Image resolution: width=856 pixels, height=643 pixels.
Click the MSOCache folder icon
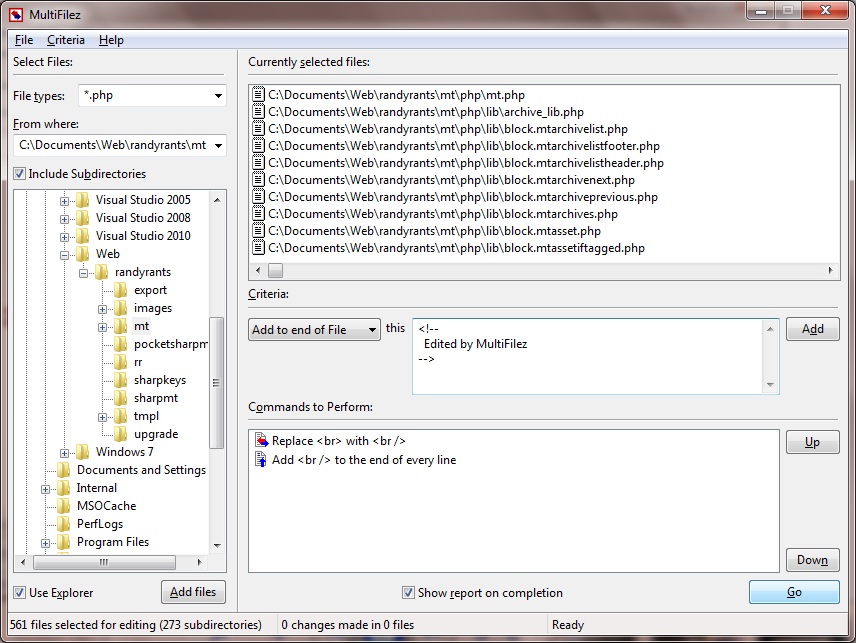(x=63, y=507)
